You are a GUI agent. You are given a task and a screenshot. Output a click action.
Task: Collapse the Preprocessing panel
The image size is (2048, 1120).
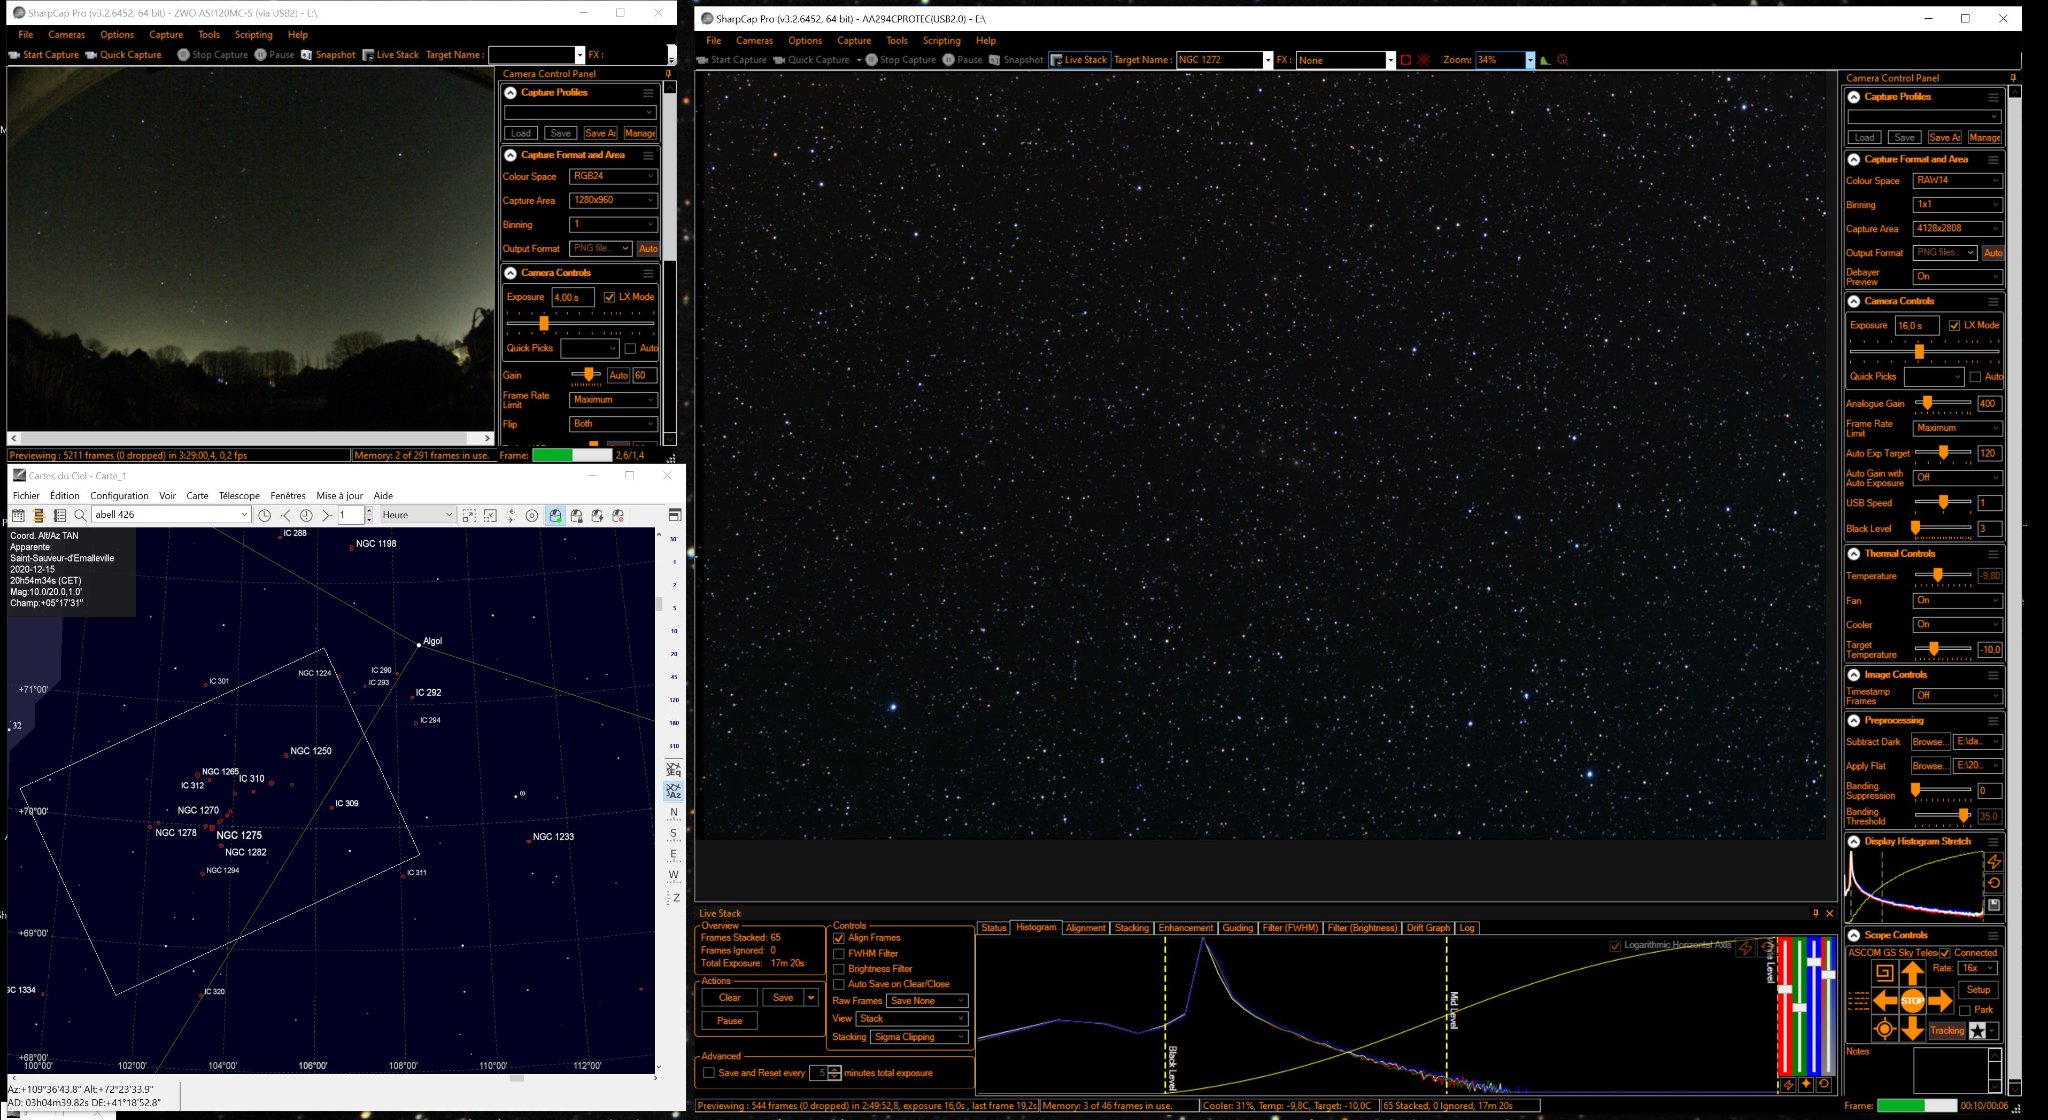click(x=1854, y=721)
